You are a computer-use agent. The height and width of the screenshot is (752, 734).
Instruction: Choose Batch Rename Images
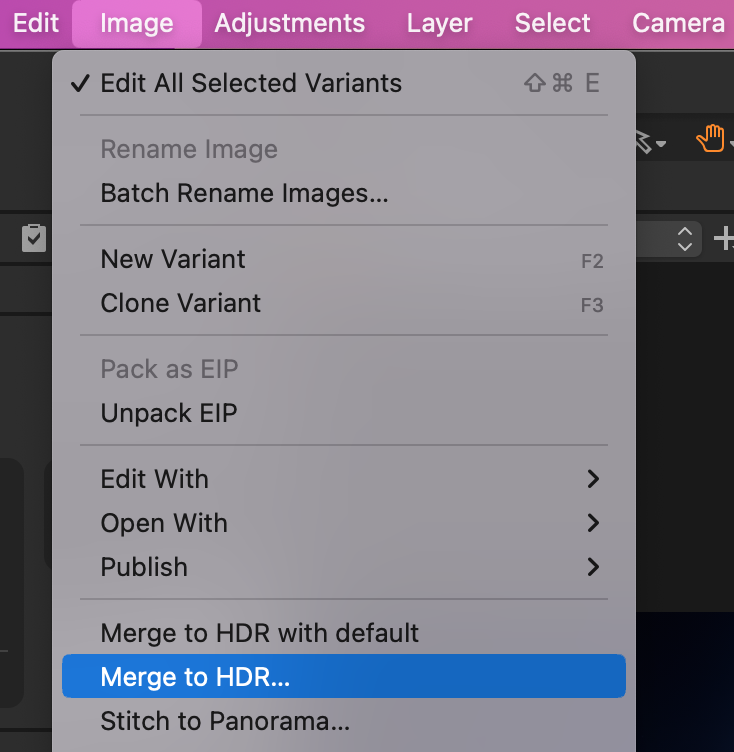tap(244, 193)
